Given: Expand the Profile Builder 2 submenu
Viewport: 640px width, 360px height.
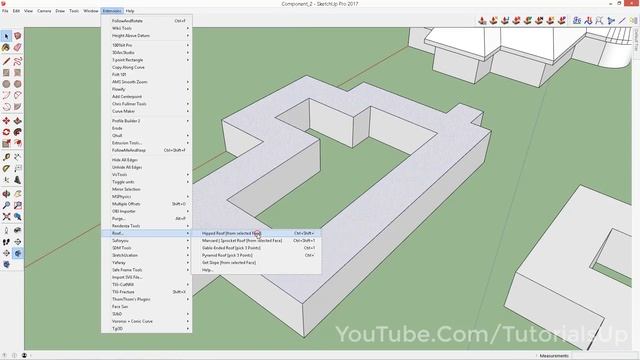Looking at the screenshot, I should point(147,121).
